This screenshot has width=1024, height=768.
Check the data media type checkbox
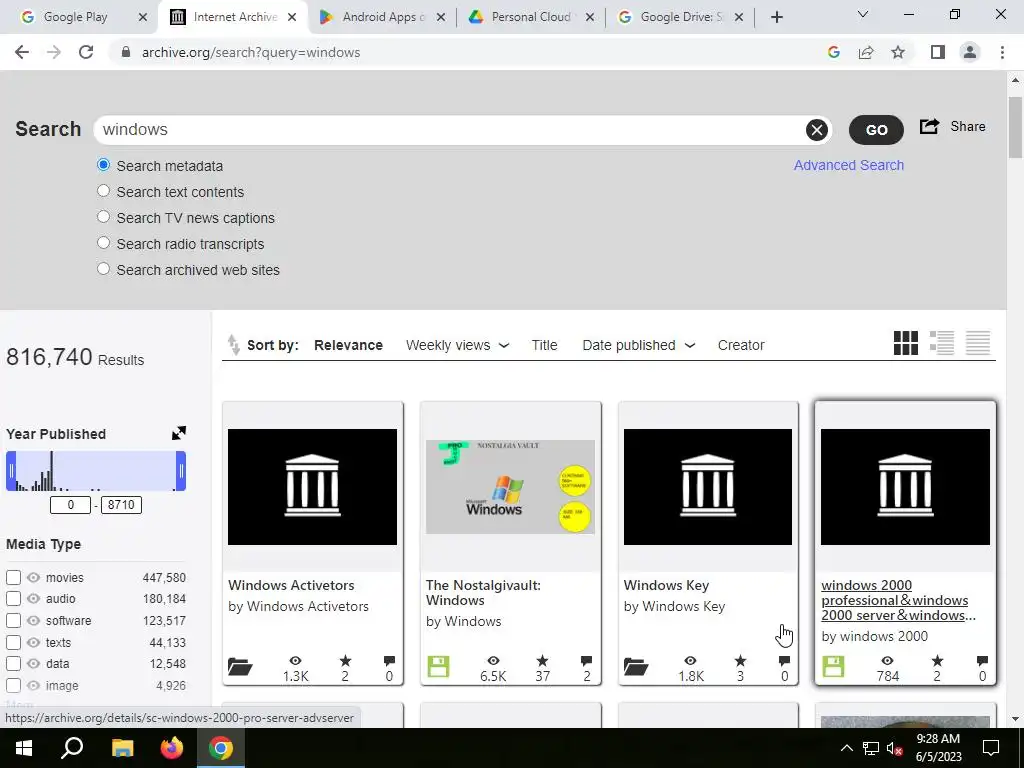pos(13,664)
